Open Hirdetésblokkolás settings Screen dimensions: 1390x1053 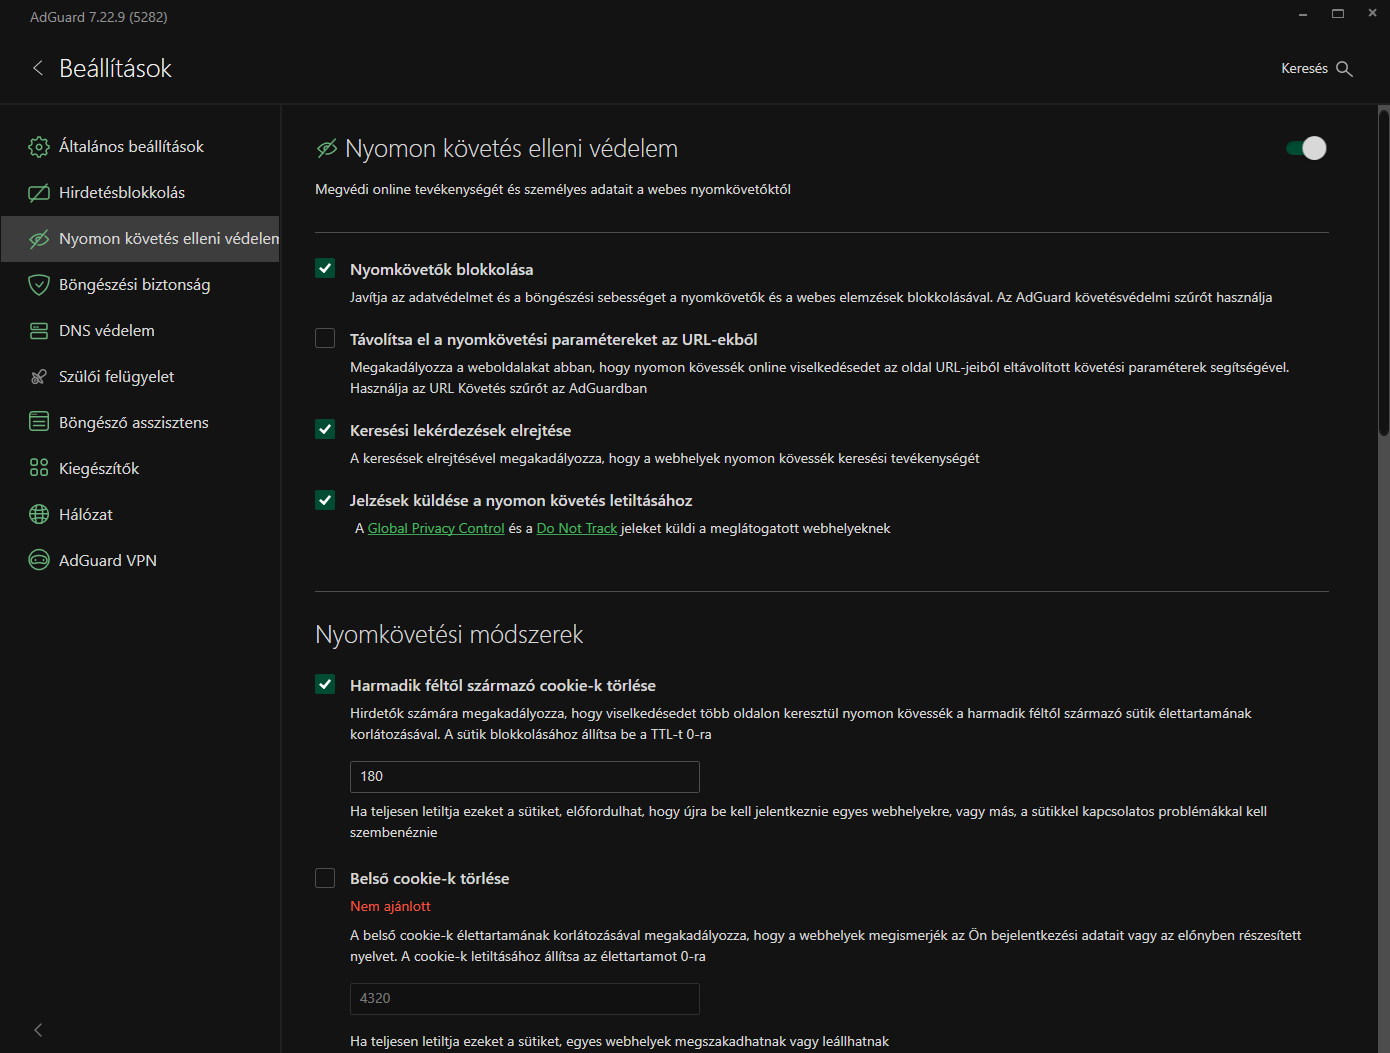(140, 193)
